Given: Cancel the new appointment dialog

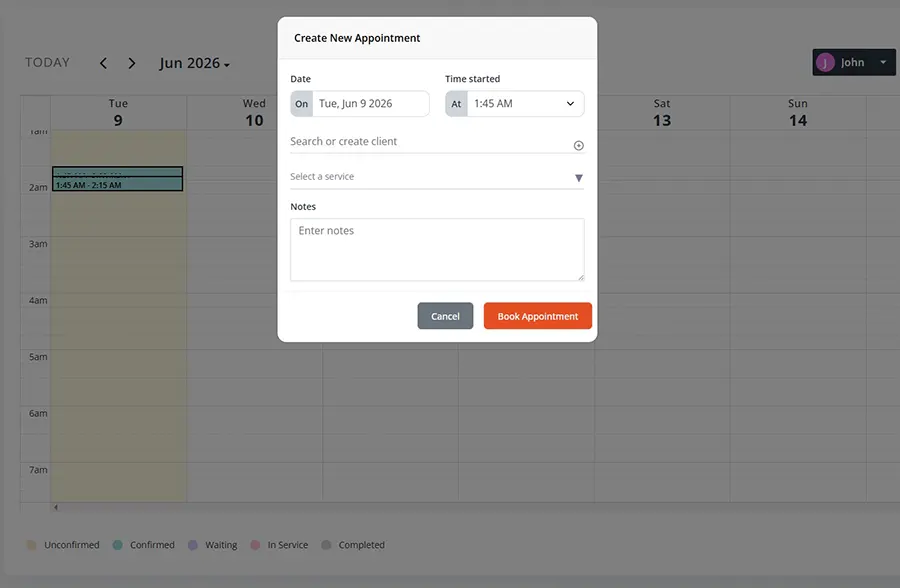Looking at the screenshot, I should [445, 316].
